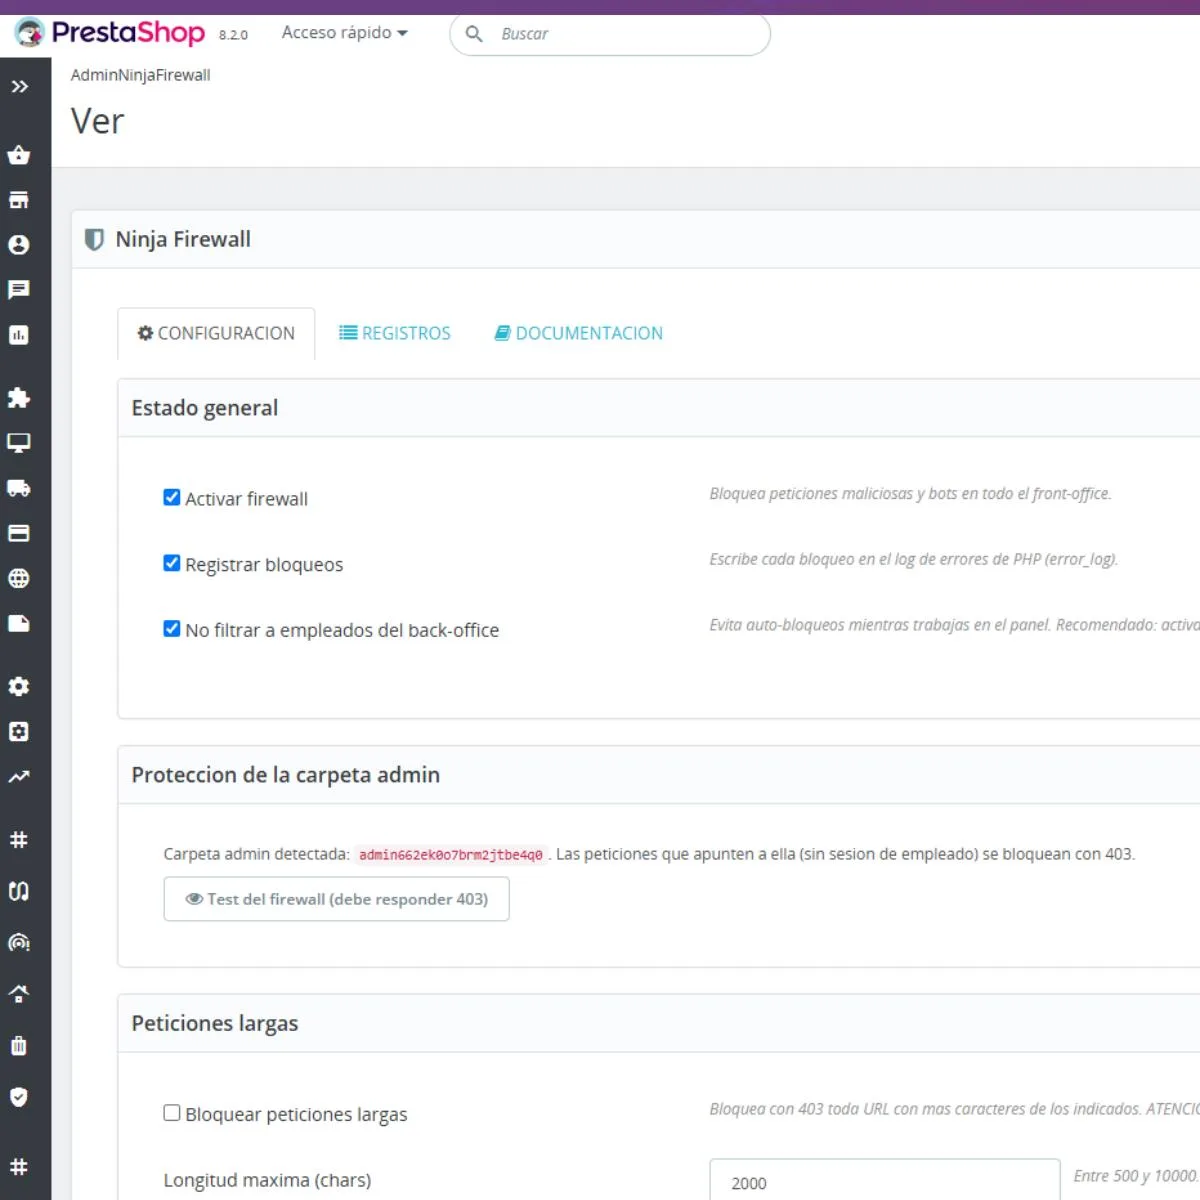The height and width of the screenshot is (1200, 1200).
Task: Click the search magnifier icon
Action: tap(474, 34)
